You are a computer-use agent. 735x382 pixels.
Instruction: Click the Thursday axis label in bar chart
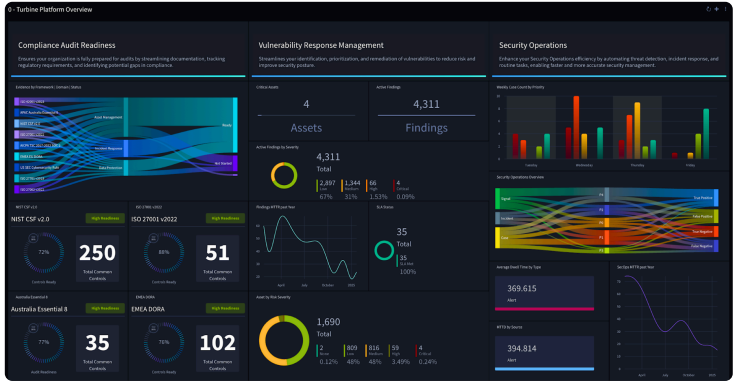click(637, 165)
